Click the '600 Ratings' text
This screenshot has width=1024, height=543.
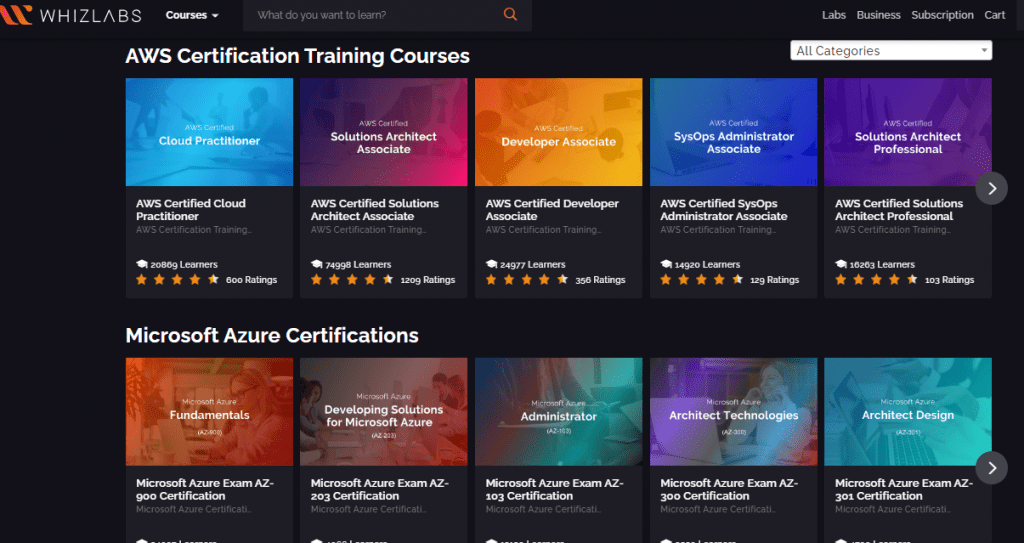[251, 280]
